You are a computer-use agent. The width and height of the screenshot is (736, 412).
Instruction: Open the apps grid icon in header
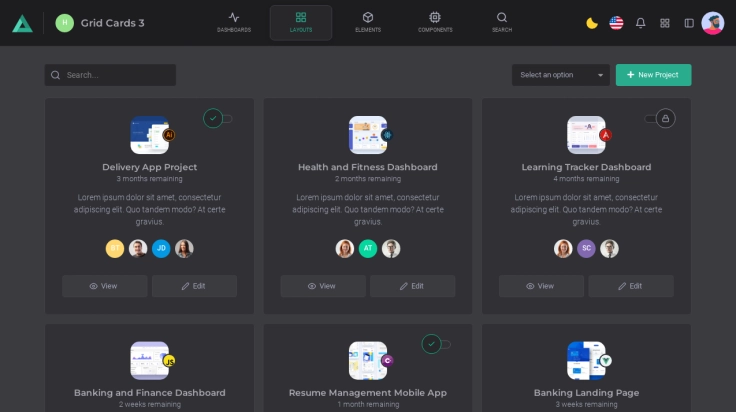[x=665, y=23]
